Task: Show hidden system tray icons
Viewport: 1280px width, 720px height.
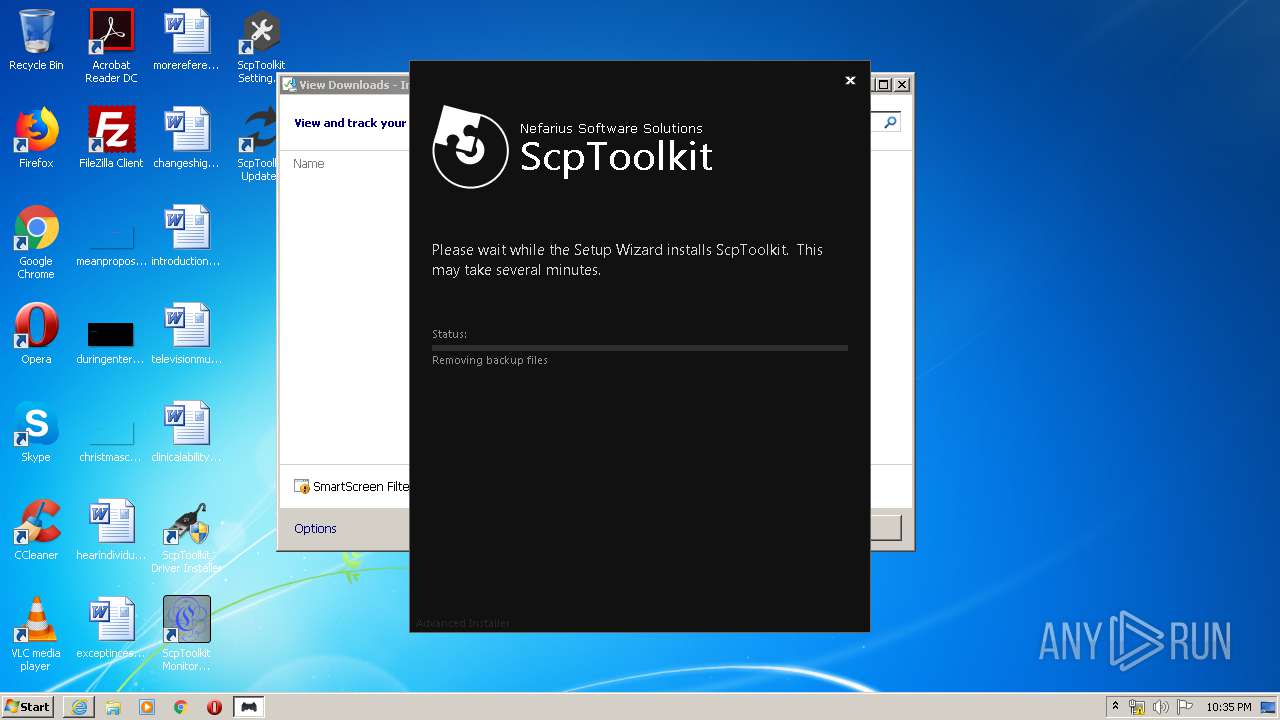Action: [x=1115, y=707]
